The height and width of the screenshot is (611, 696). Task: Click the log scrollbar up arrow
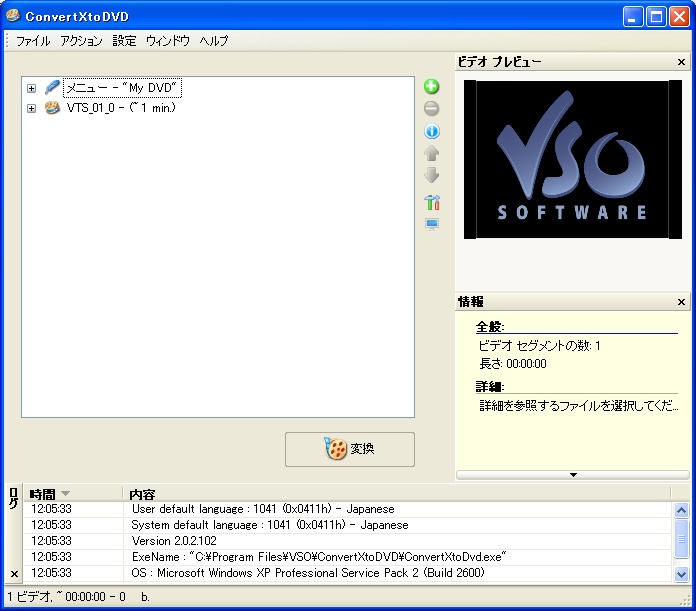[x=681, y=510]
